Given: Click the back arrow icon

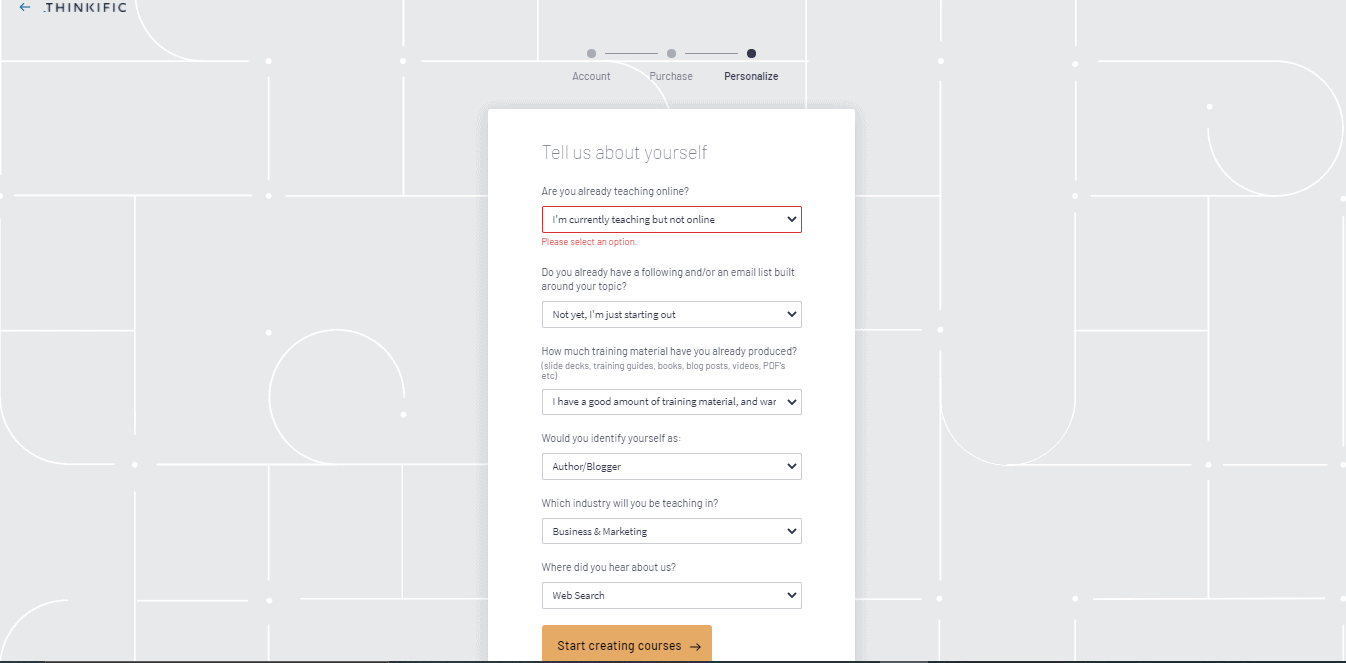Looking at the screenshot, I should (25, 7).
